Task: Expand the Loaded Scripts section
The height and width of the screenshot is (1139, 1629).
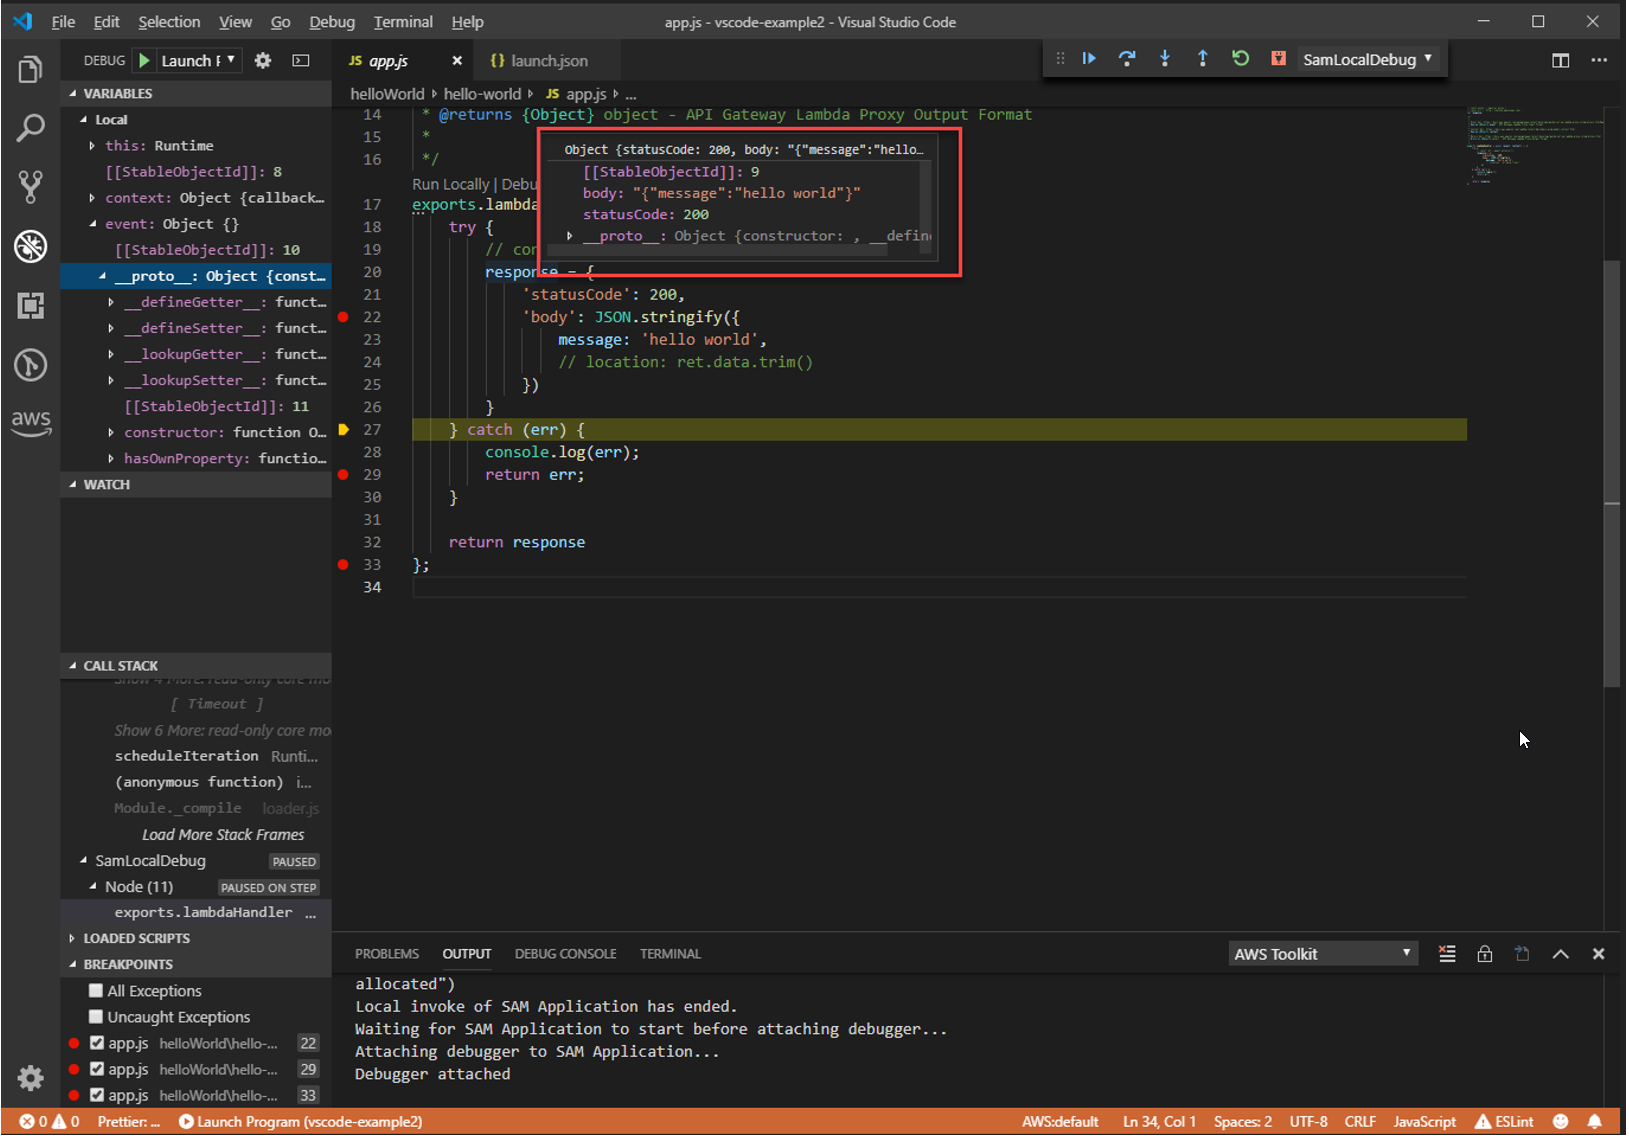Action: (136, 940)
